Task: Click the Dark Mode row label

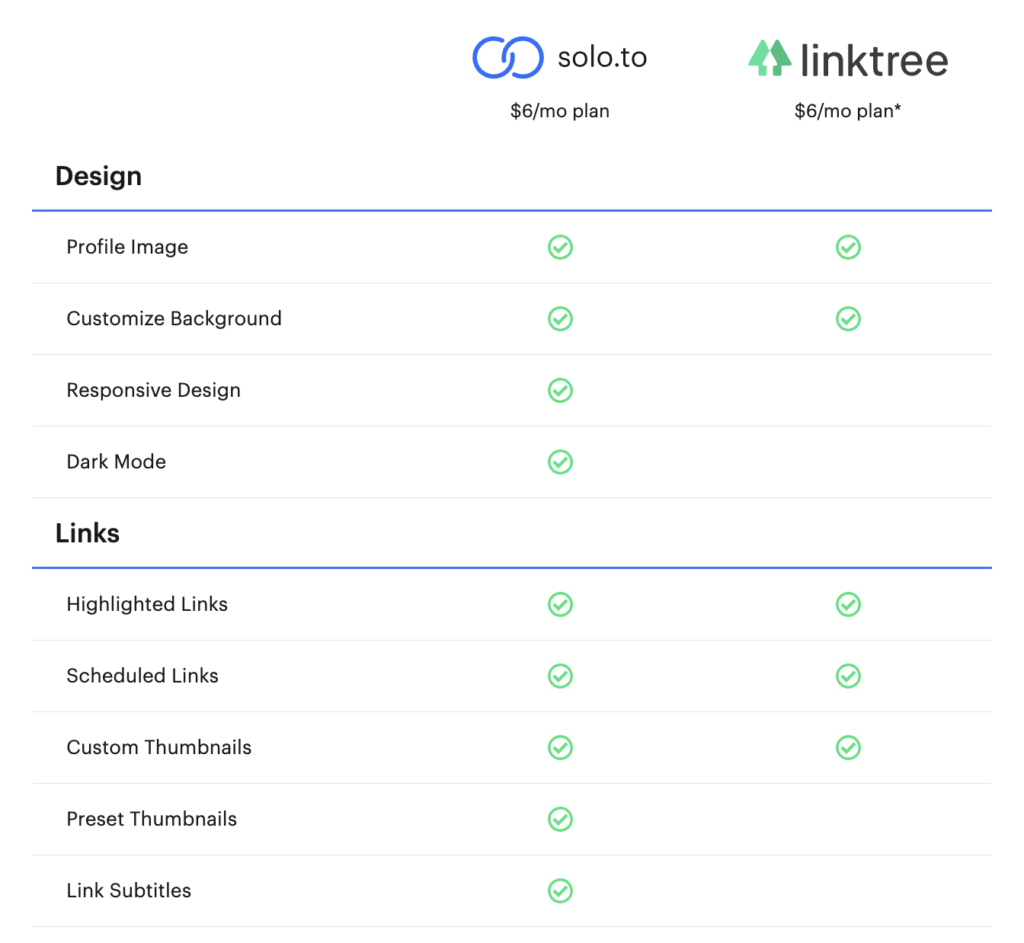Action: point(116,462)
